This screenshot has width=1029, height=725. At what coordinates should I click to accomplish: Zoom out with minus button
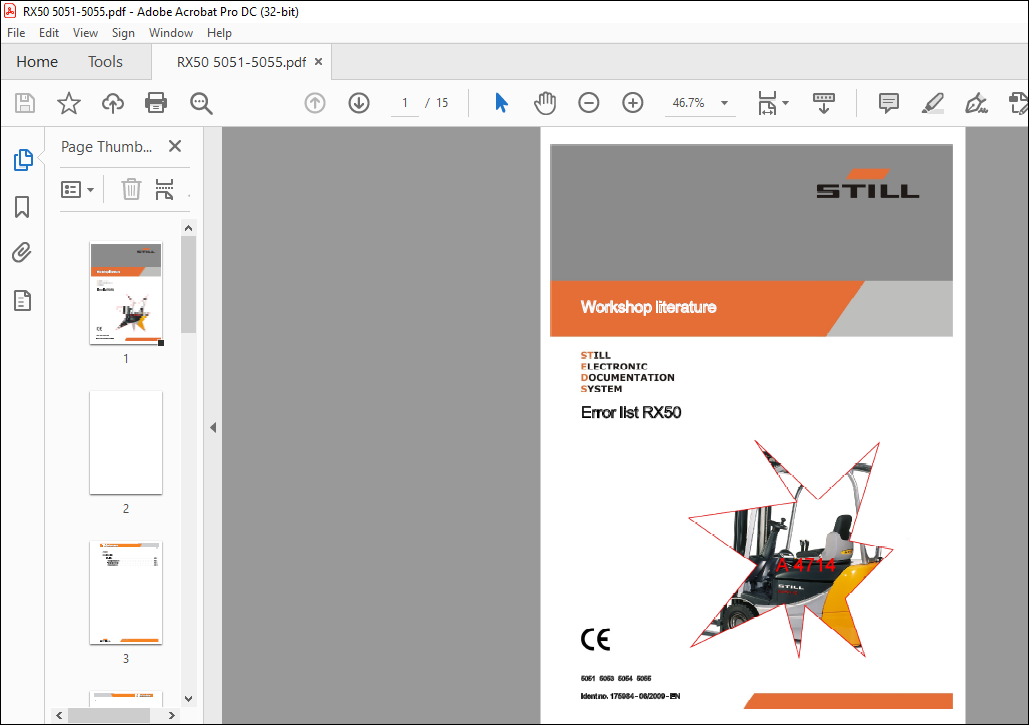point(589,103)
